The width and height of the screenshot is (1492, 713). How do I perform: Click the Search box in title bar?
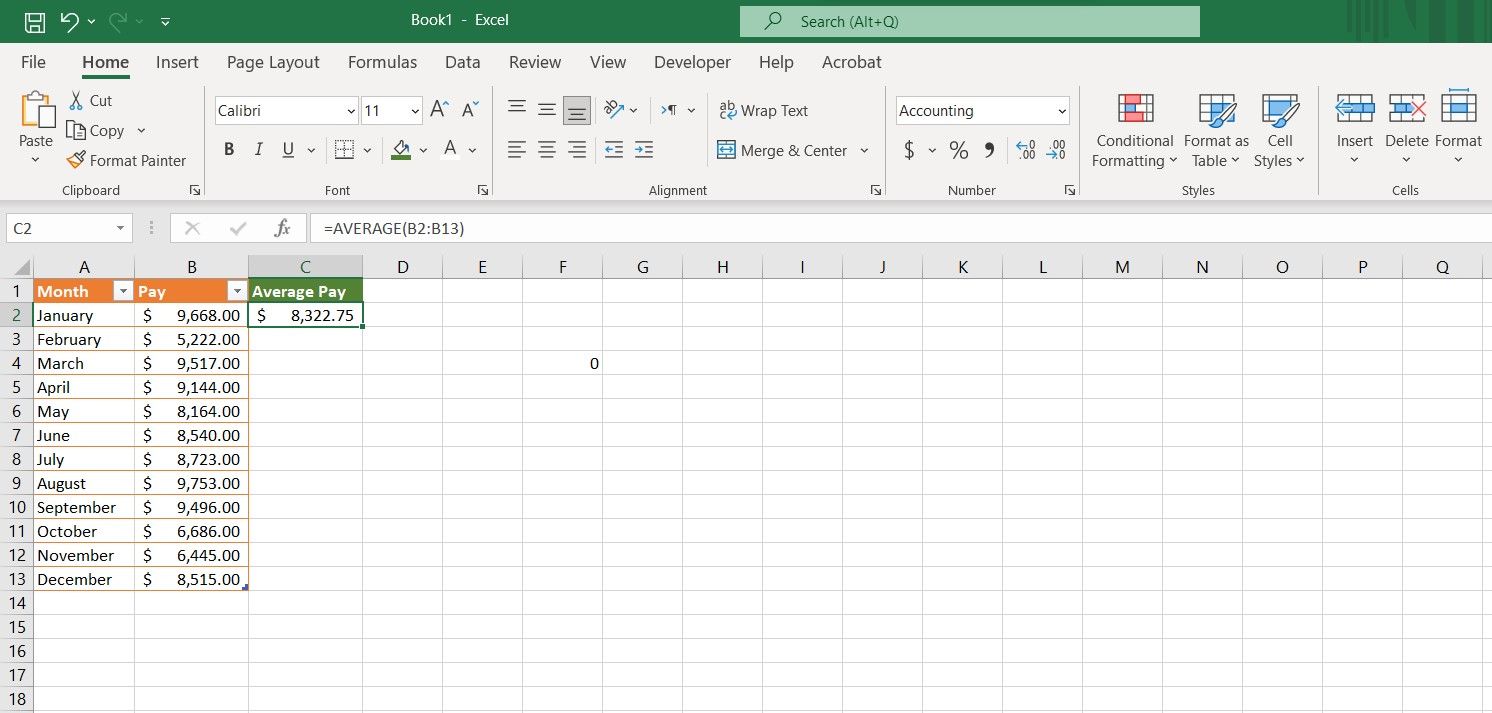tap(969, 21)
